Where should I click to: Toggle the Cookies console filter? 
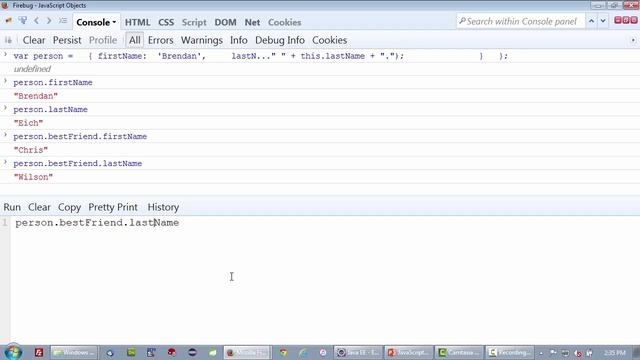pos(329,40)
